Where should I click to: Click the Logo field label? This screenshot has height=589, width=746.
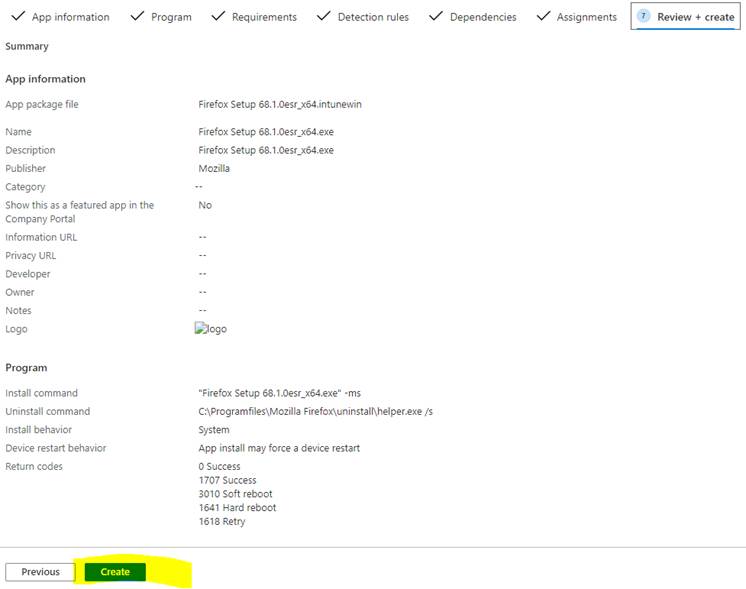click(x=16, y=329)
